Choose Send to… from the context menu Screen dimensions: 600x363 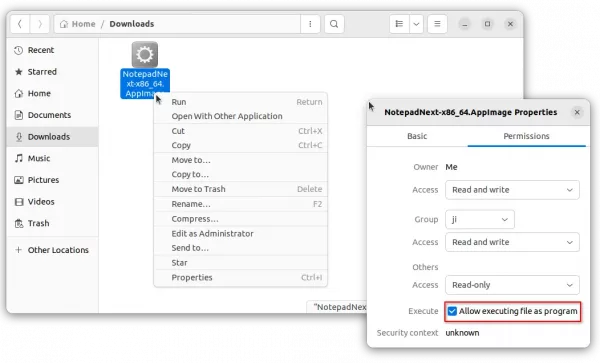coord(241,248)
